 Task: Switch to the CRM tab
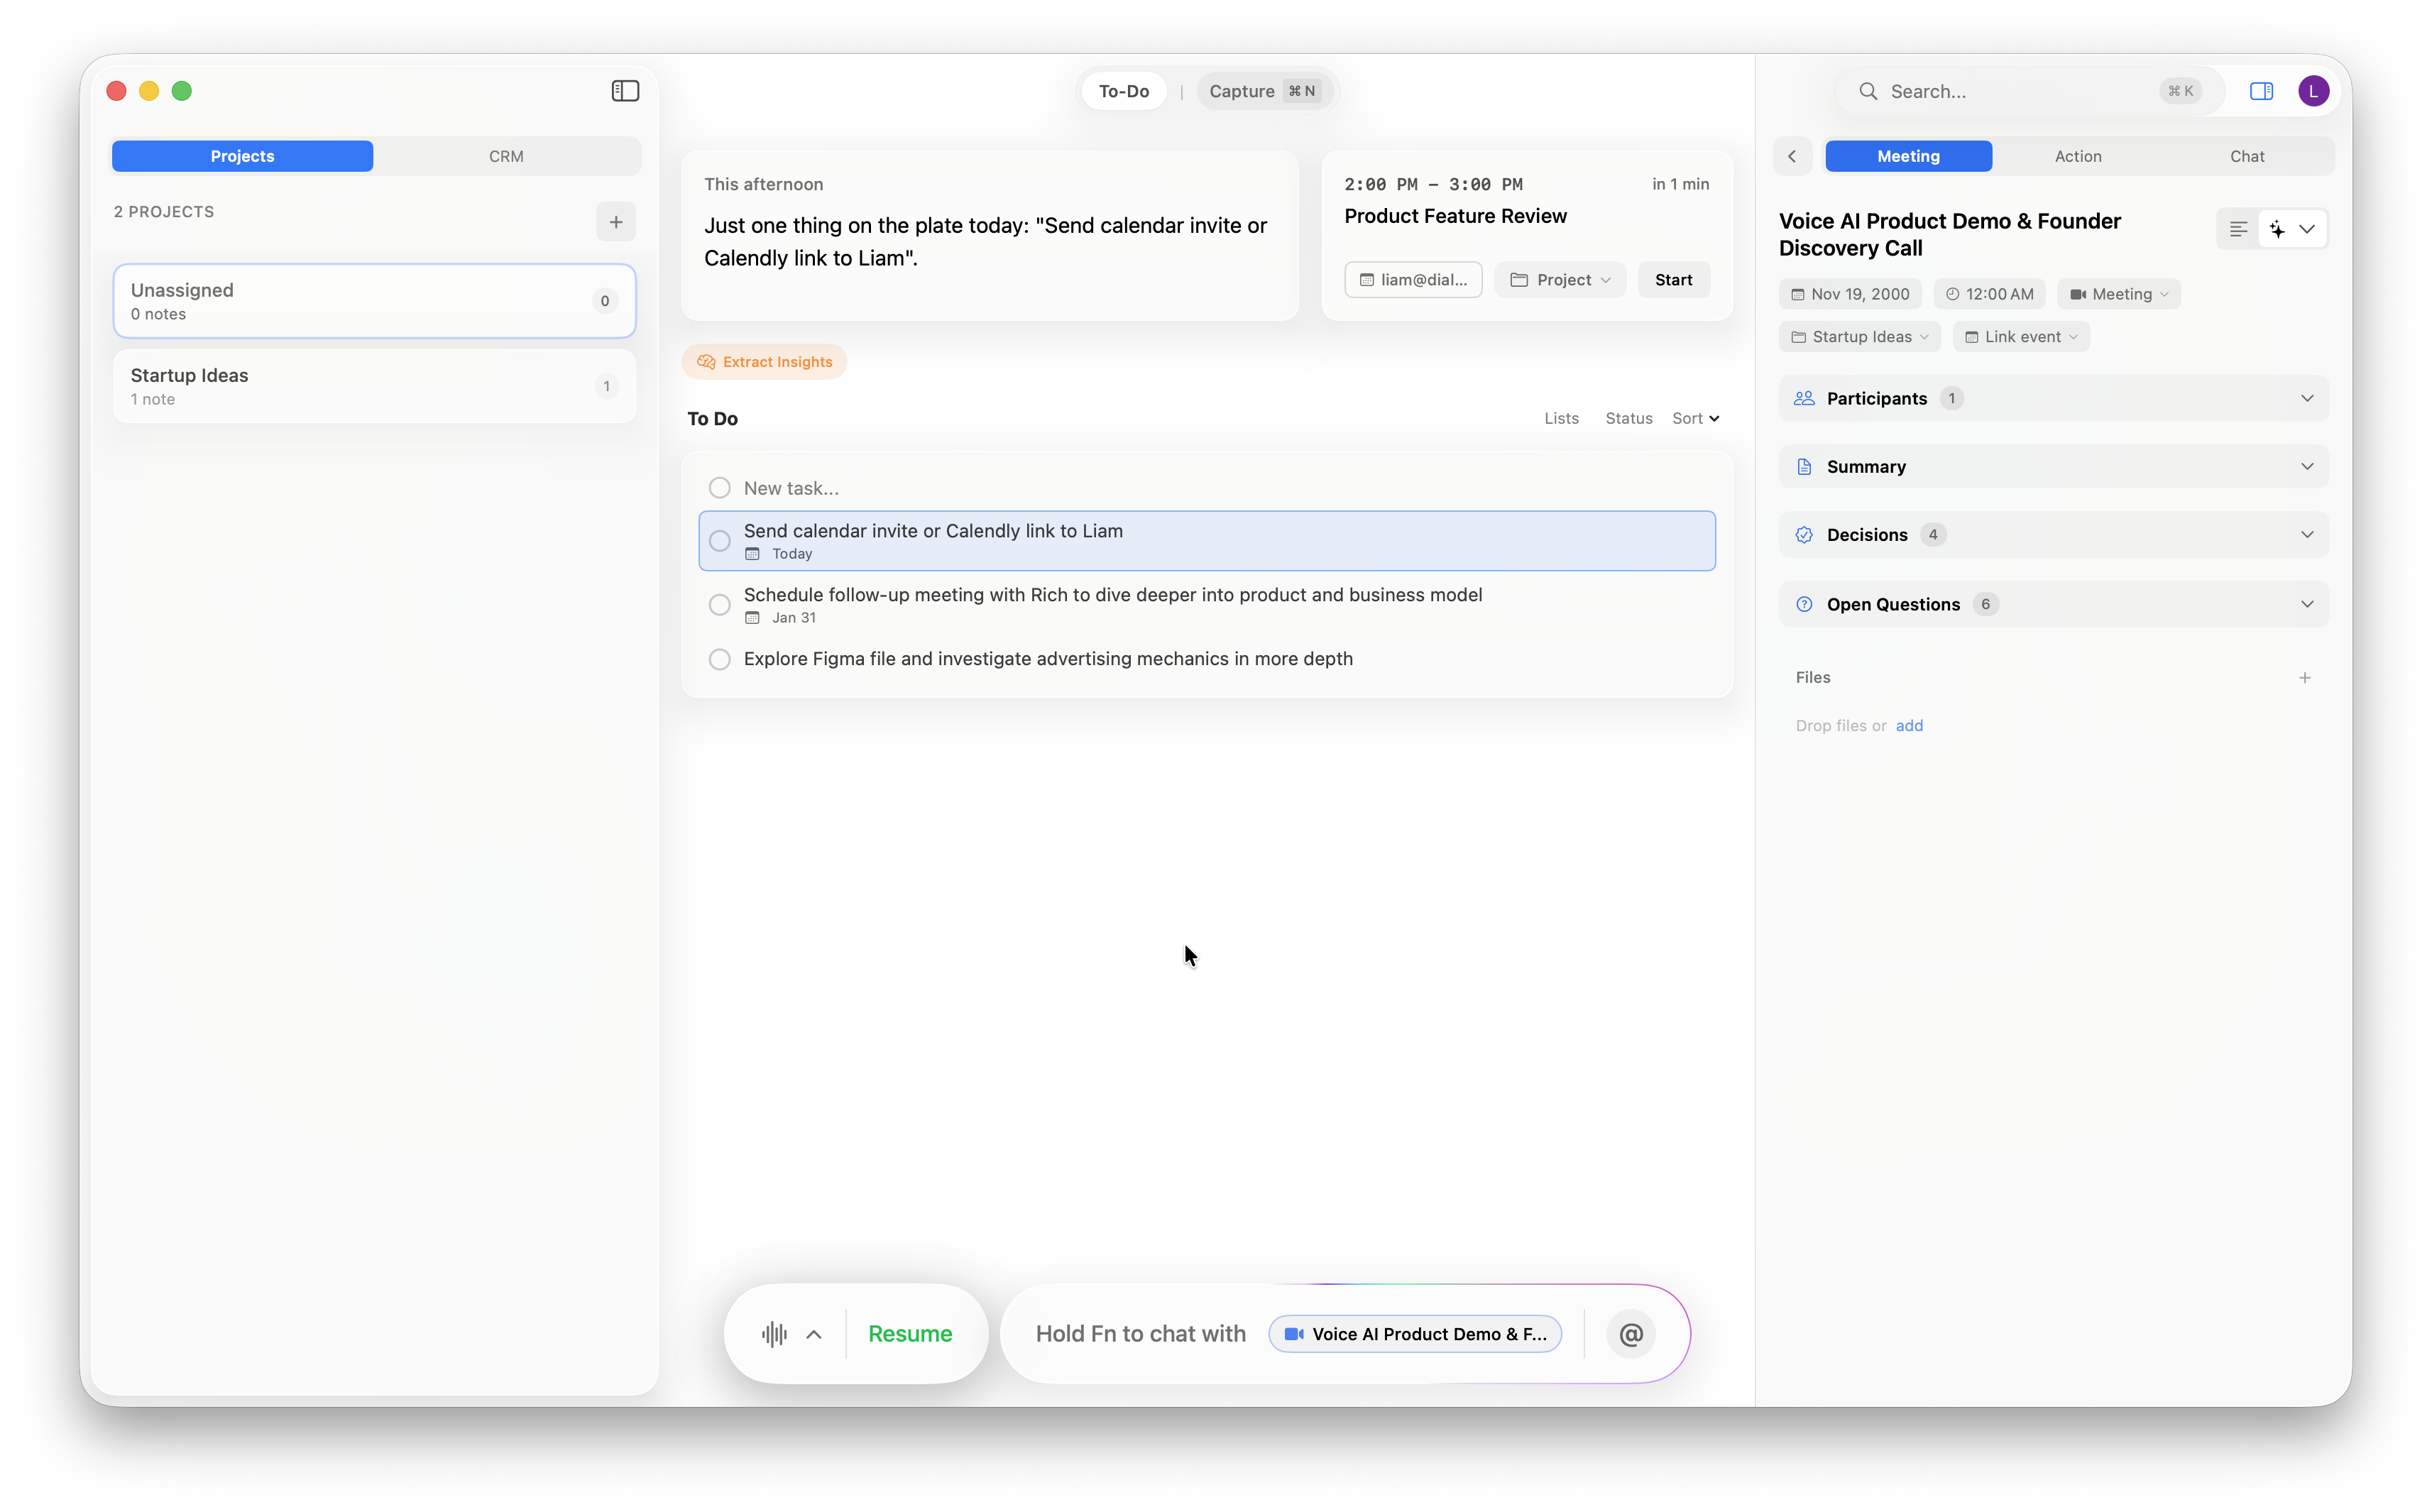click(x=506, y=156)
